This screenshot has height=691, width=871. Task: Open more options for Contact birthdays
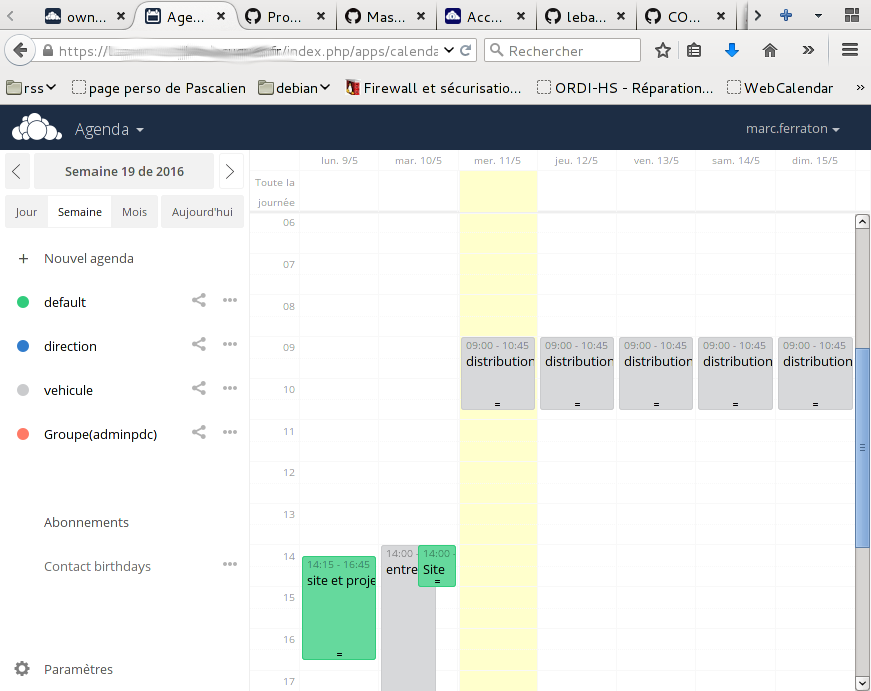[x=230, y=565]
